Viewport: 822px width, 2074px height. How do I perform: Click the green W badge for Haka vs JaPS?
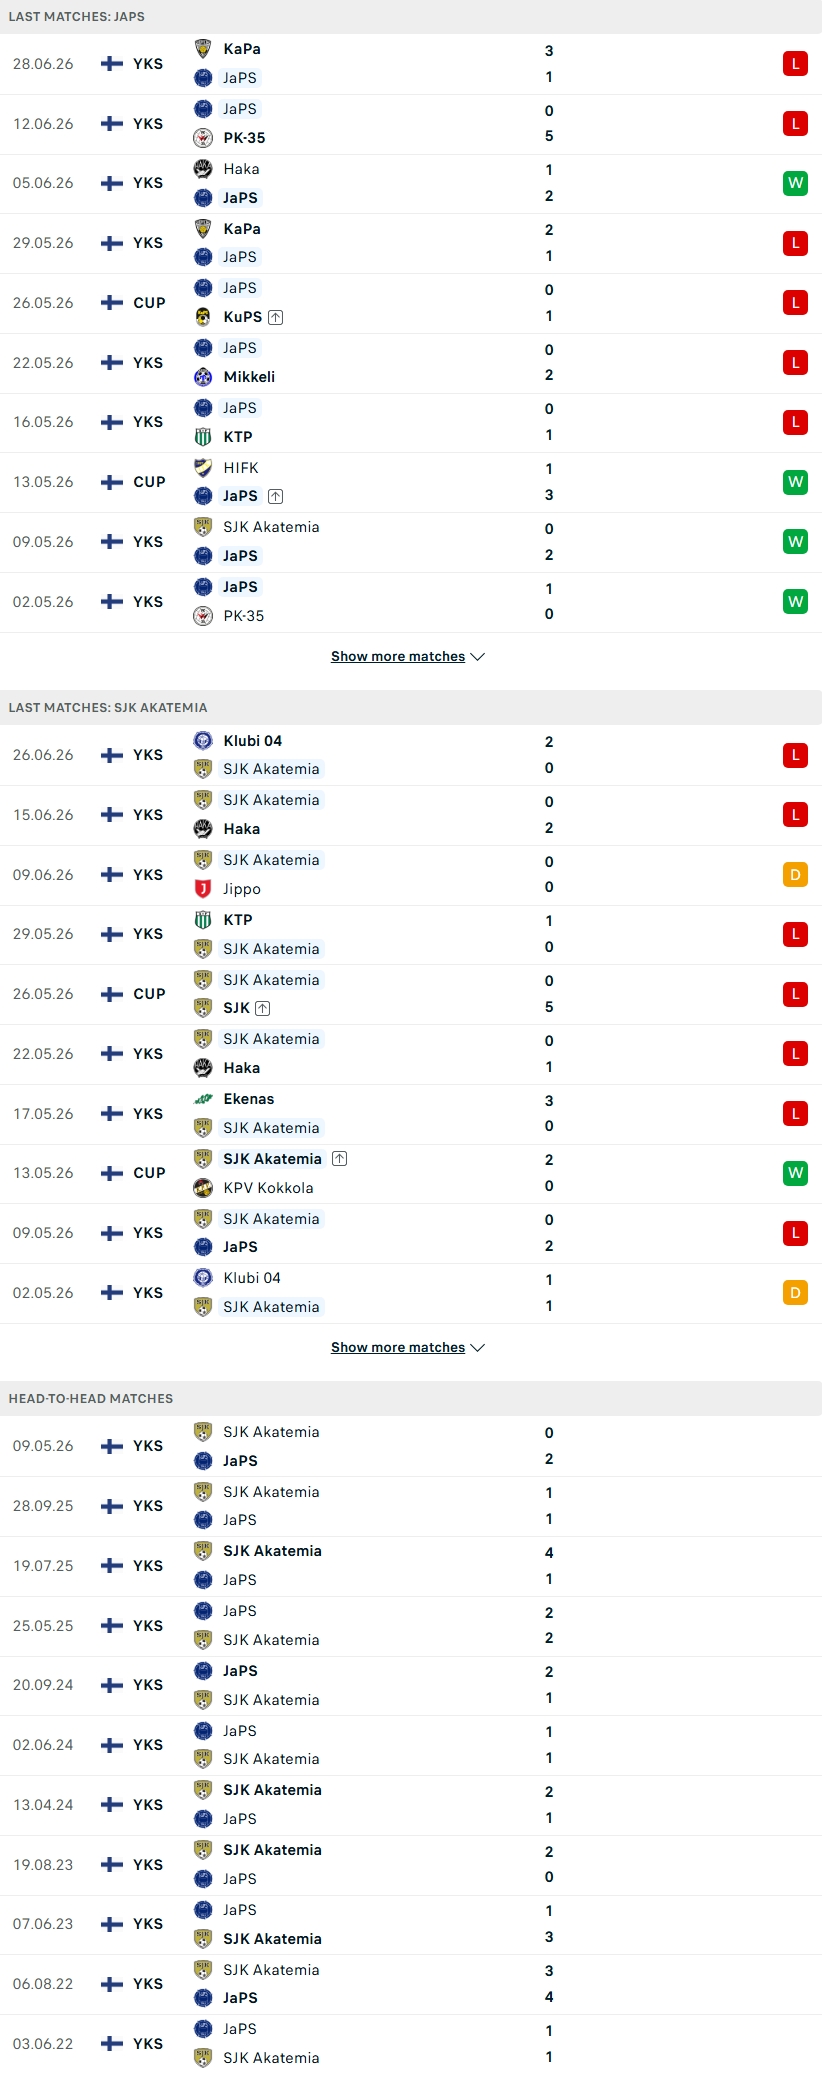[x=795, y=183]
